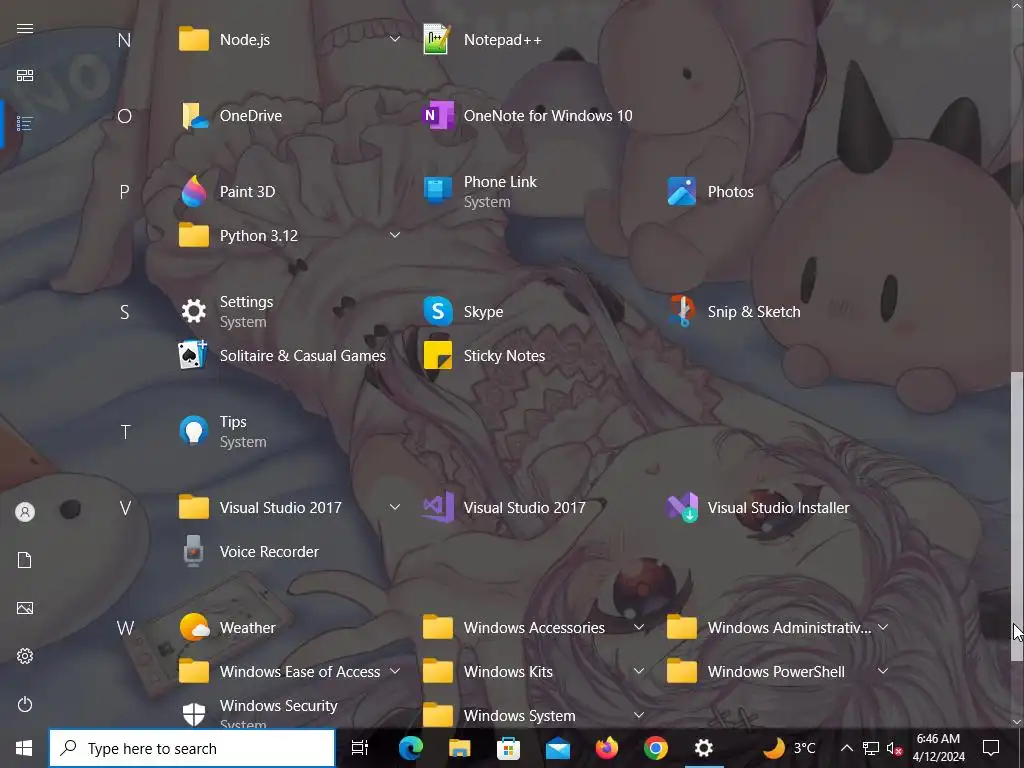The image size is (1024, 768).
Task: Click the taskbar search box
Action: point(192,748)
